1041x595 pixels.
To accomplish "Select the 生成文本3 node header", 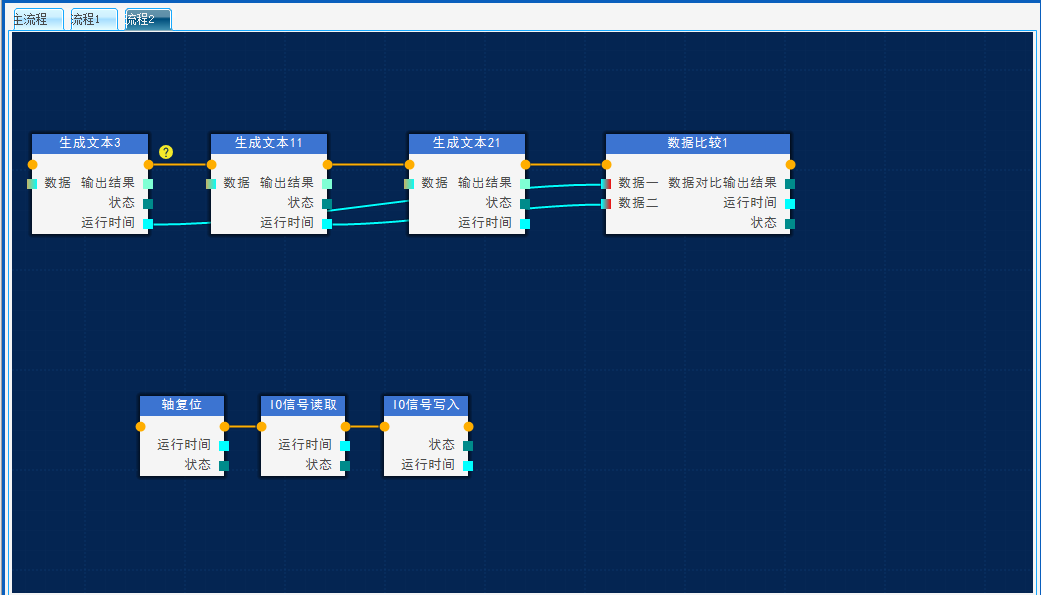I will tap(90, 143).
